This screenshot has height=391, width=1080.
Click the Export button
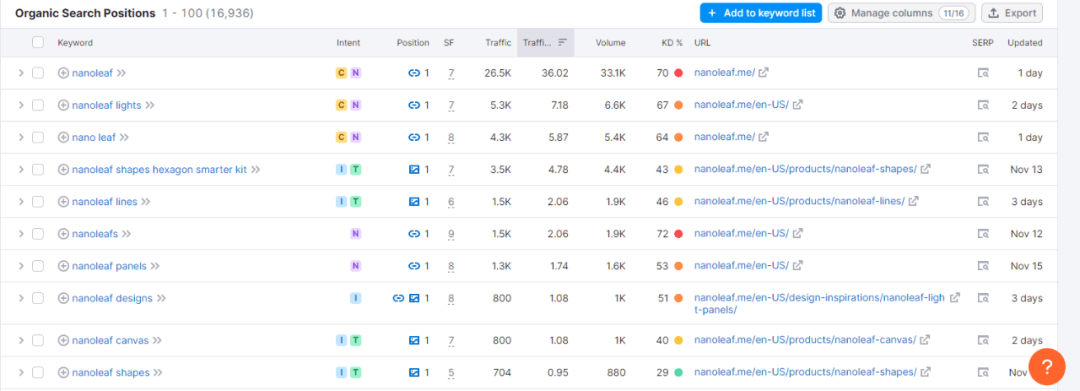pos(1012,13)
